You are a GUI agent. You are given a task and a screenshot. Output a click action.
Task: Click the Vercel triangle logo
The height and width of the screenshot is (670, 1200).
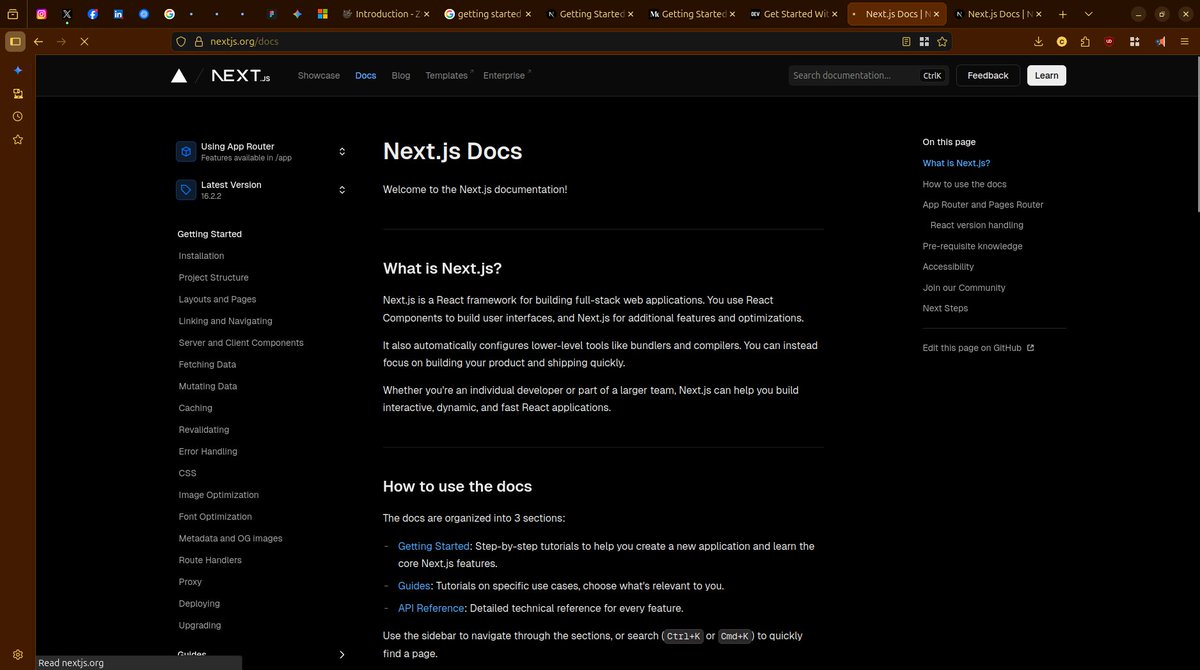pos(179,75)
